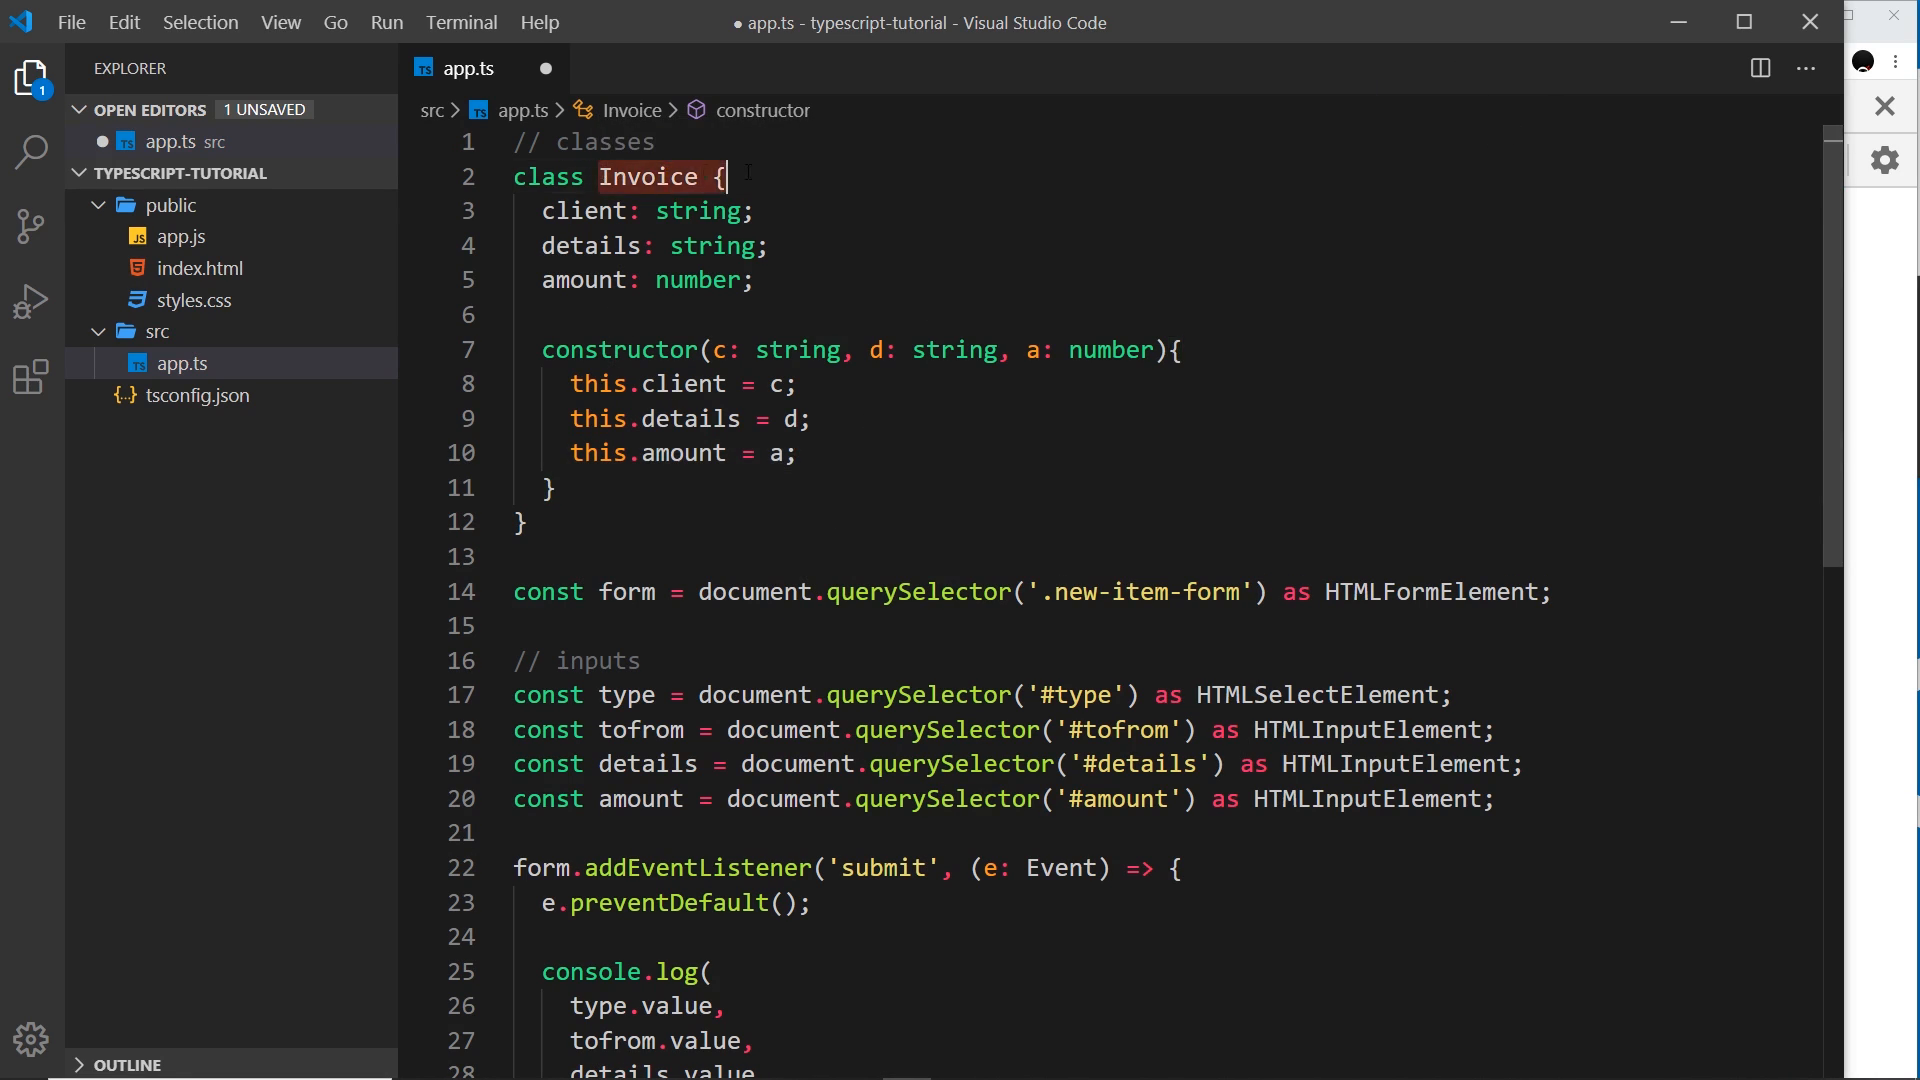Click the editor vertical scrollbar thumb

(x=1833, y=346)
